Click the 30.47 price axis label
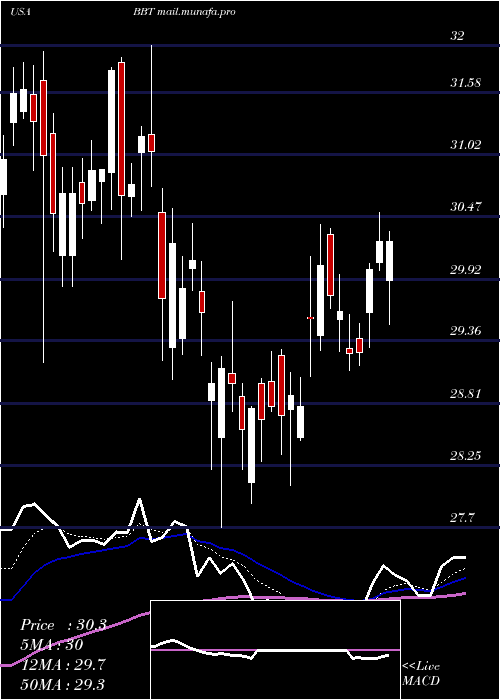Viewport: 500px width, 700px height. [465, 207]
